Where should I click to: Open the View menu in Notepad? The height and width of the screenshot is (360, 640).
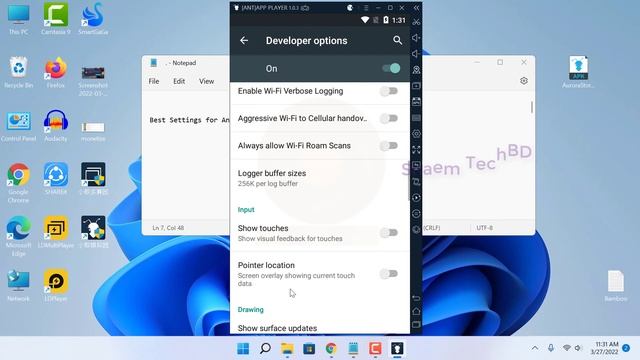tap(207, 81)
